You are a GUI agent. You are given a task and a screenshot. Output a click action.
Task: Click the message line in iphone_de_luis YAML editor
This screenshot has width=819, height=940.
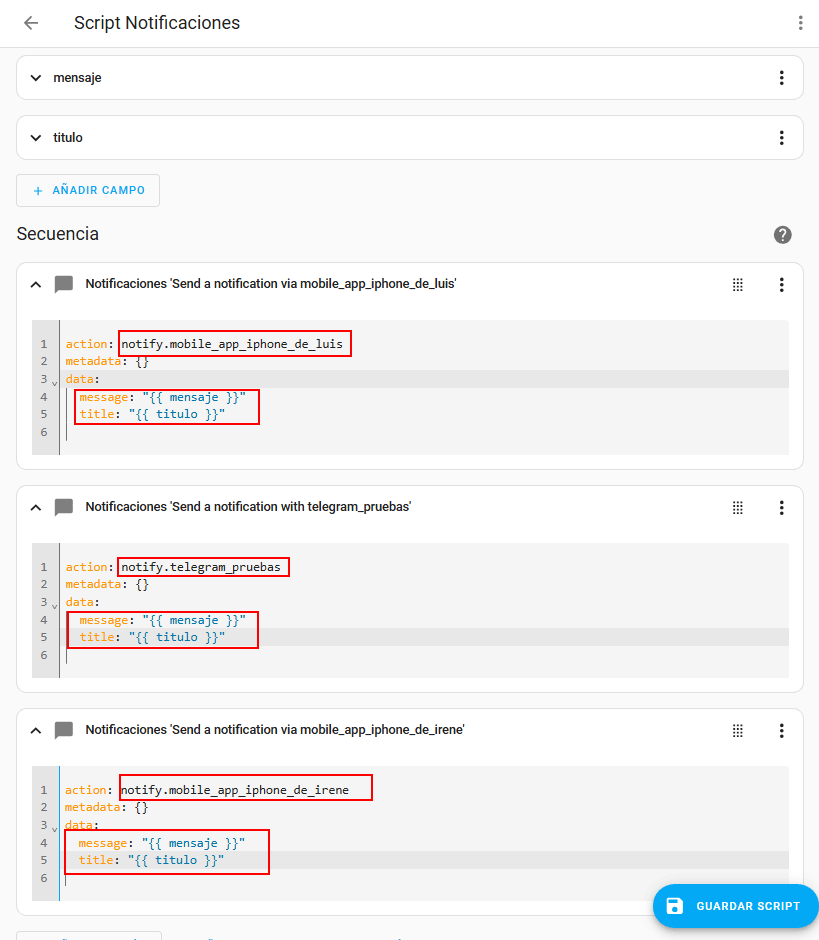(x=162, y=397)
